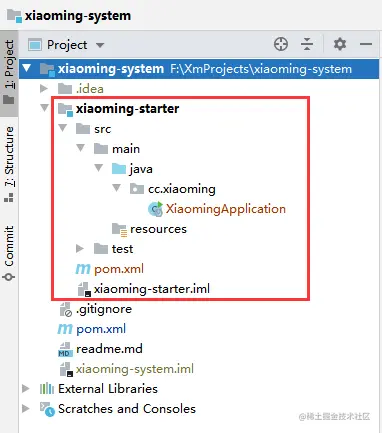This screenshot has height=433, width=382.
Task: Select the xiaoming-system root project row
Action: coord(199,69)
